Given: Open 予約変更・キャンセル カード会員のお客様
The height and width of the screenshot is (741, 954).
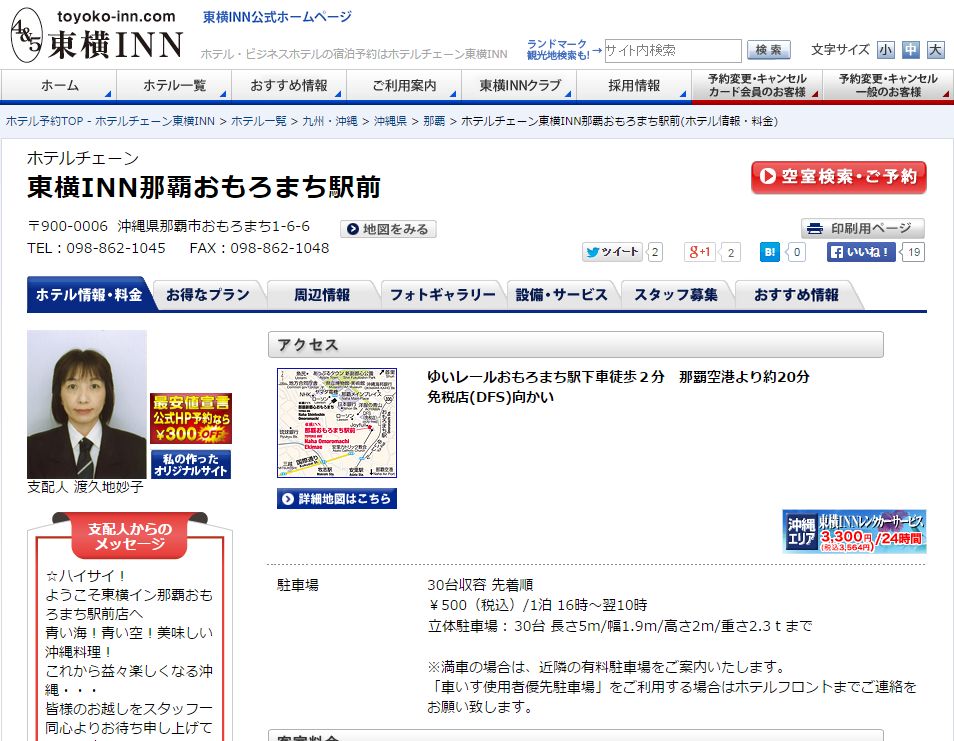Looking at the screenshot, I should click(757, 85).
